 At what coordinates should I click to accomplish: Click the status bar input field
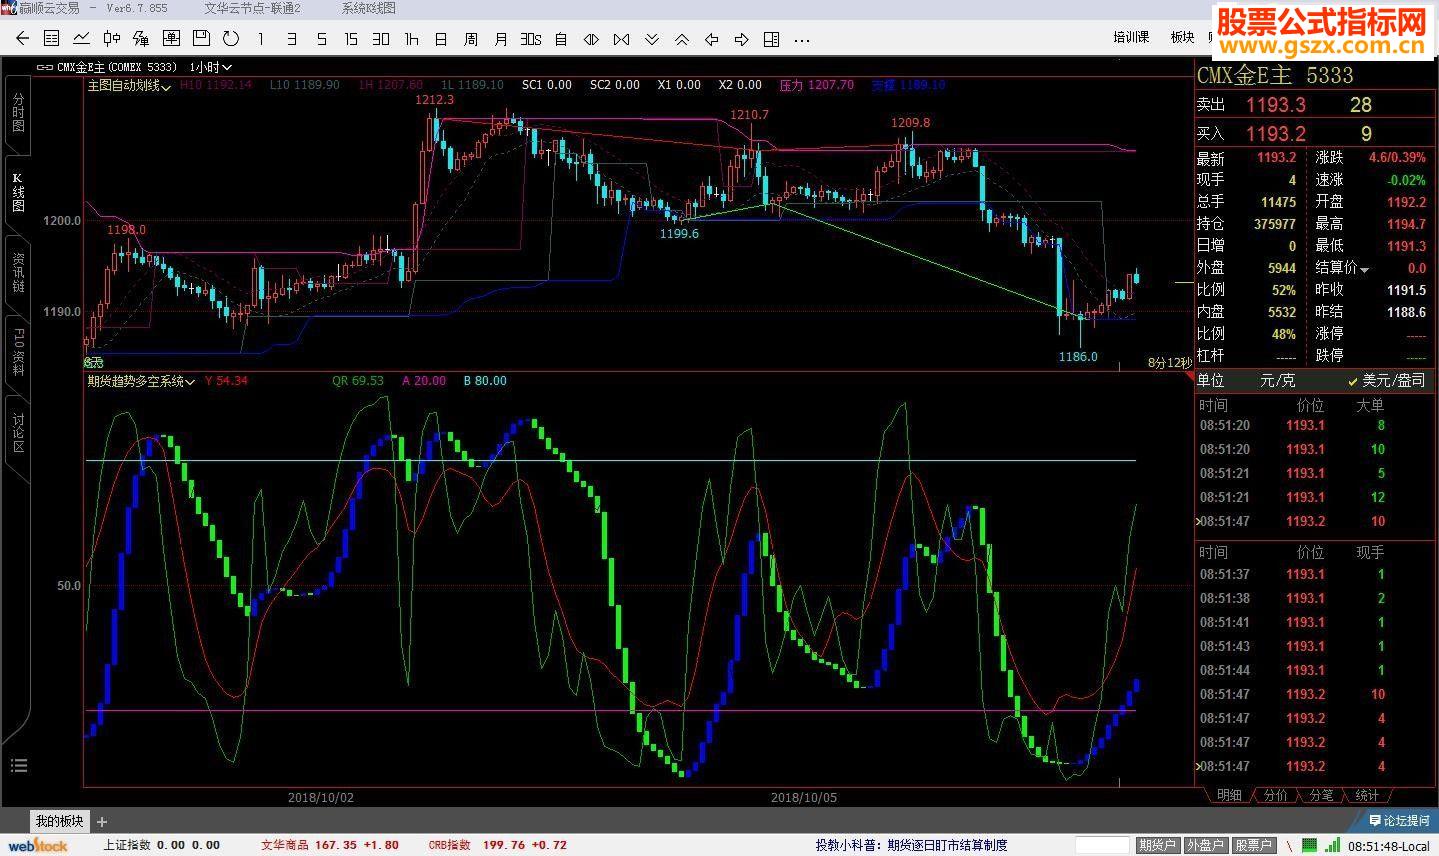1102,845
